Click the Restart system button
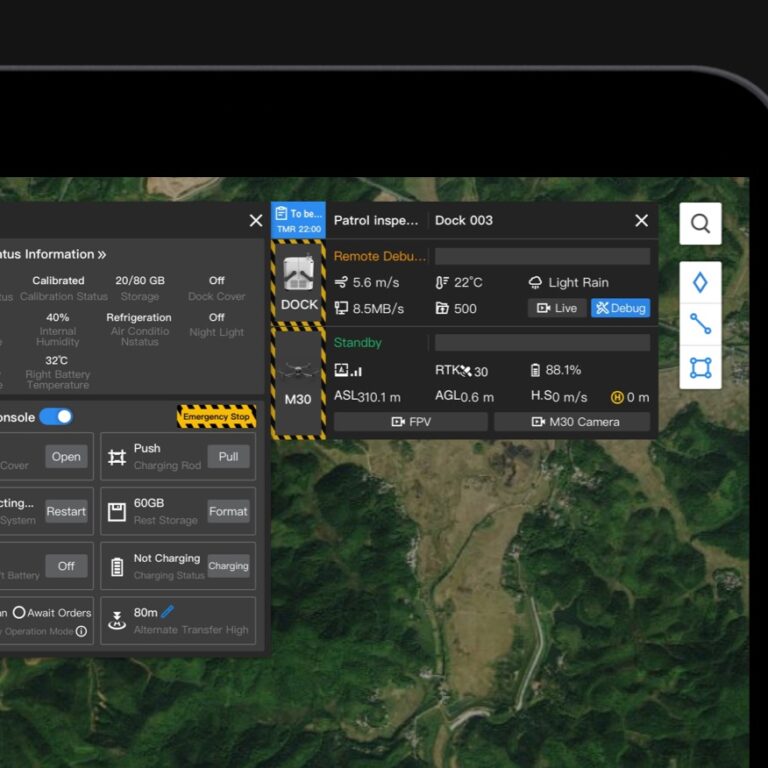768x768 pixels. click(x=66, y=511)
